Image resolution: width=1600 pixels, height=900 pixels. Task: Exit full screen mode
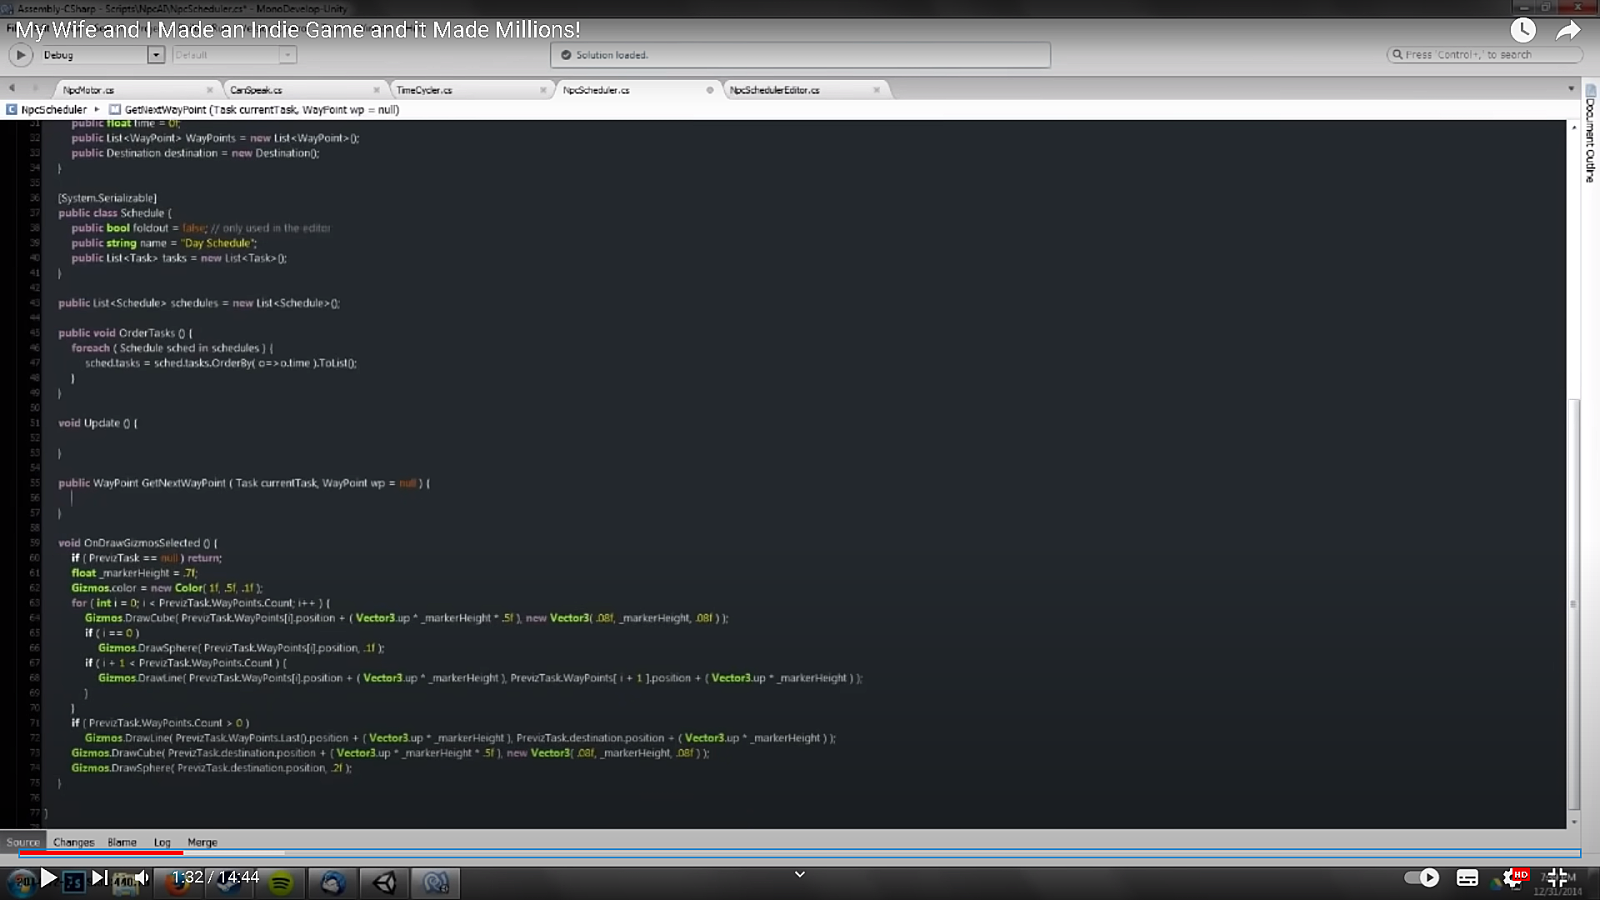(1558, 878)
